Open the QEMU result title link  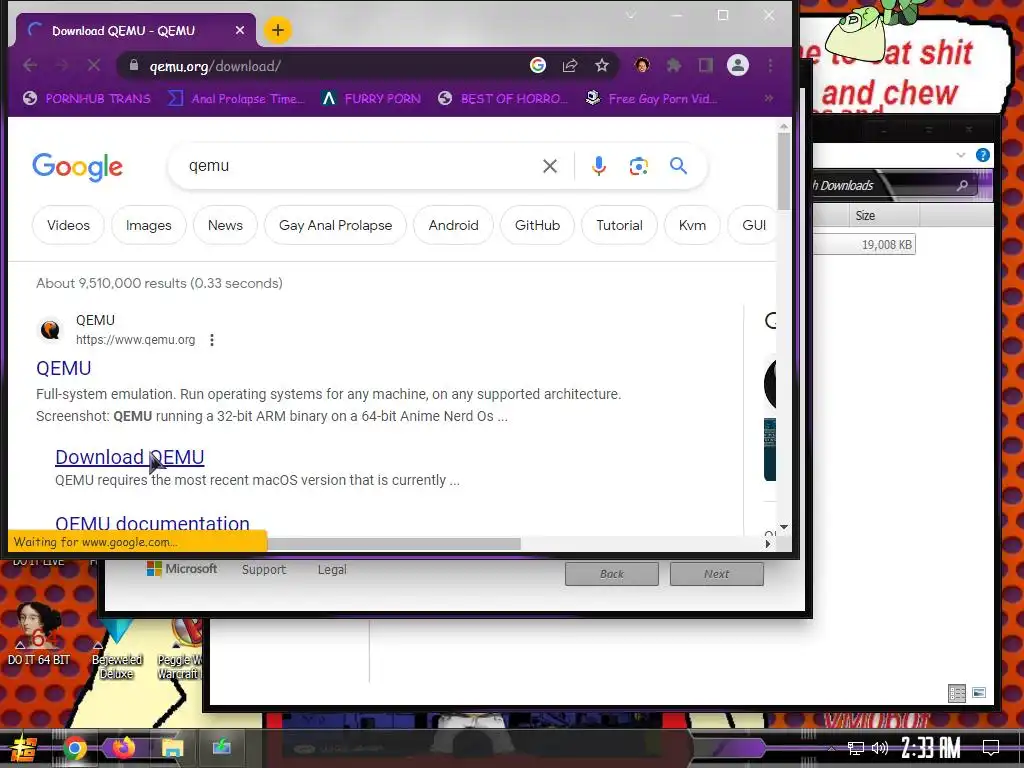[63, 368]
